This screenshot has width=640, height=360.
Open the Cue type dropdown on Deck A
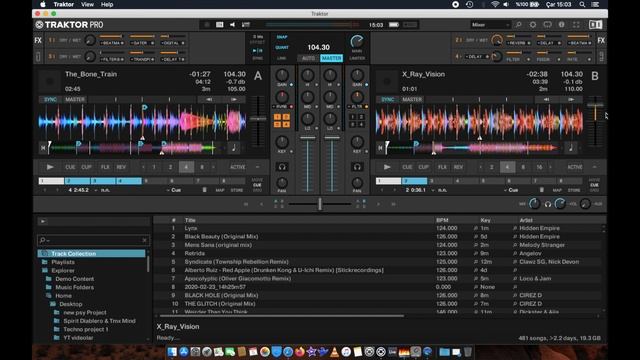[174, 190]
